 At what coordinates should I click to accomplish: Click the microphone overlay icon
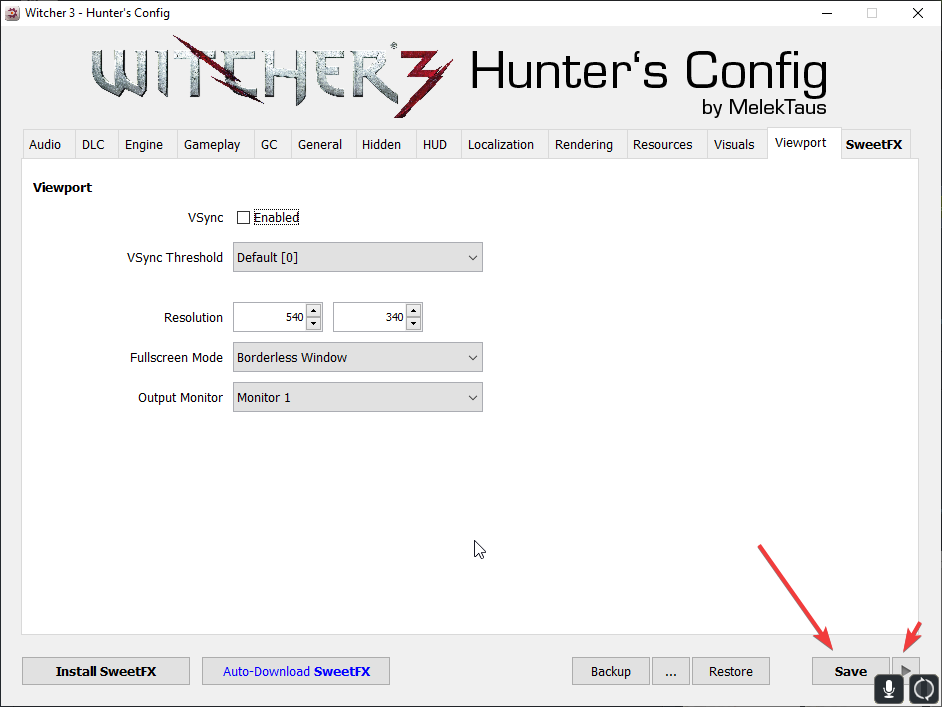click(889, 689)
